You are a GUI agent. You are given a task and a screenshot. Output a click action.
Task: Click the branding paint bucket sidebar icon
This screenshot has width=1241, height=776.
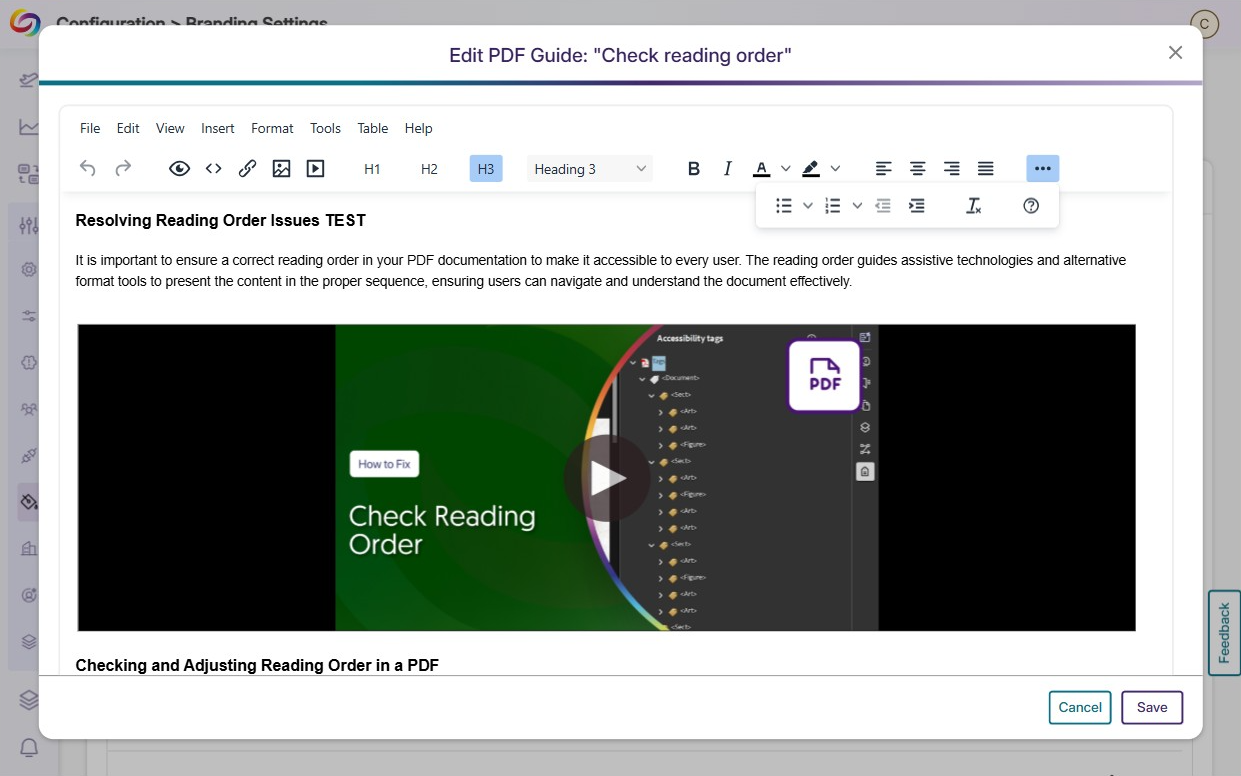(x=29, y=501)
